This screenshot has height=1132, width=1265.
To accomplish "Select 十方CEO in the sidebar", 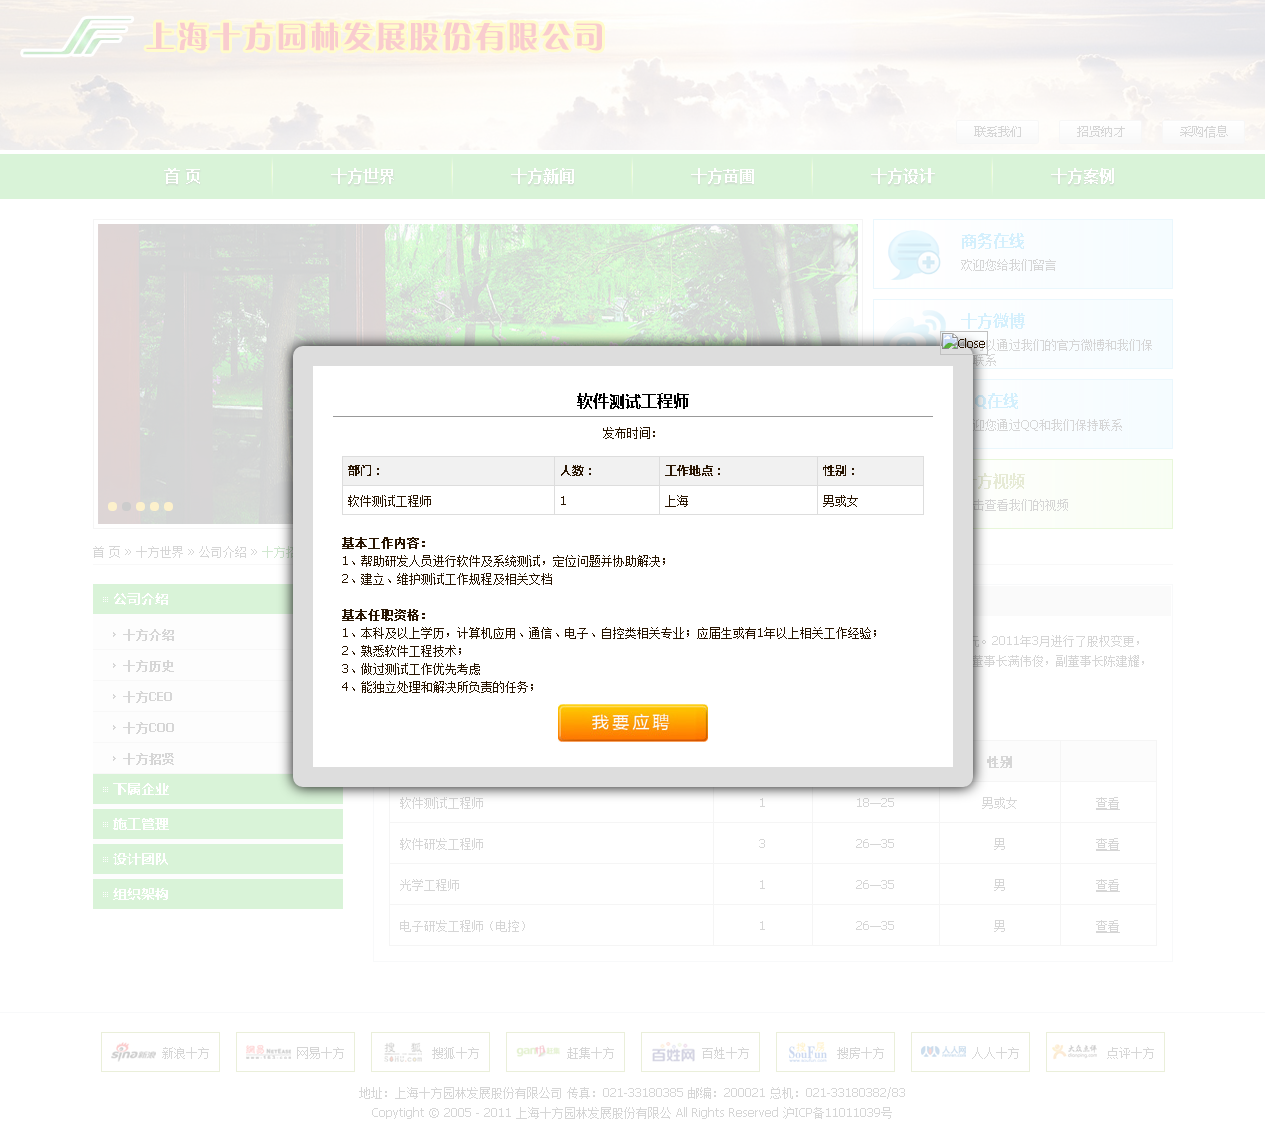I will click(x=148, y=697).
